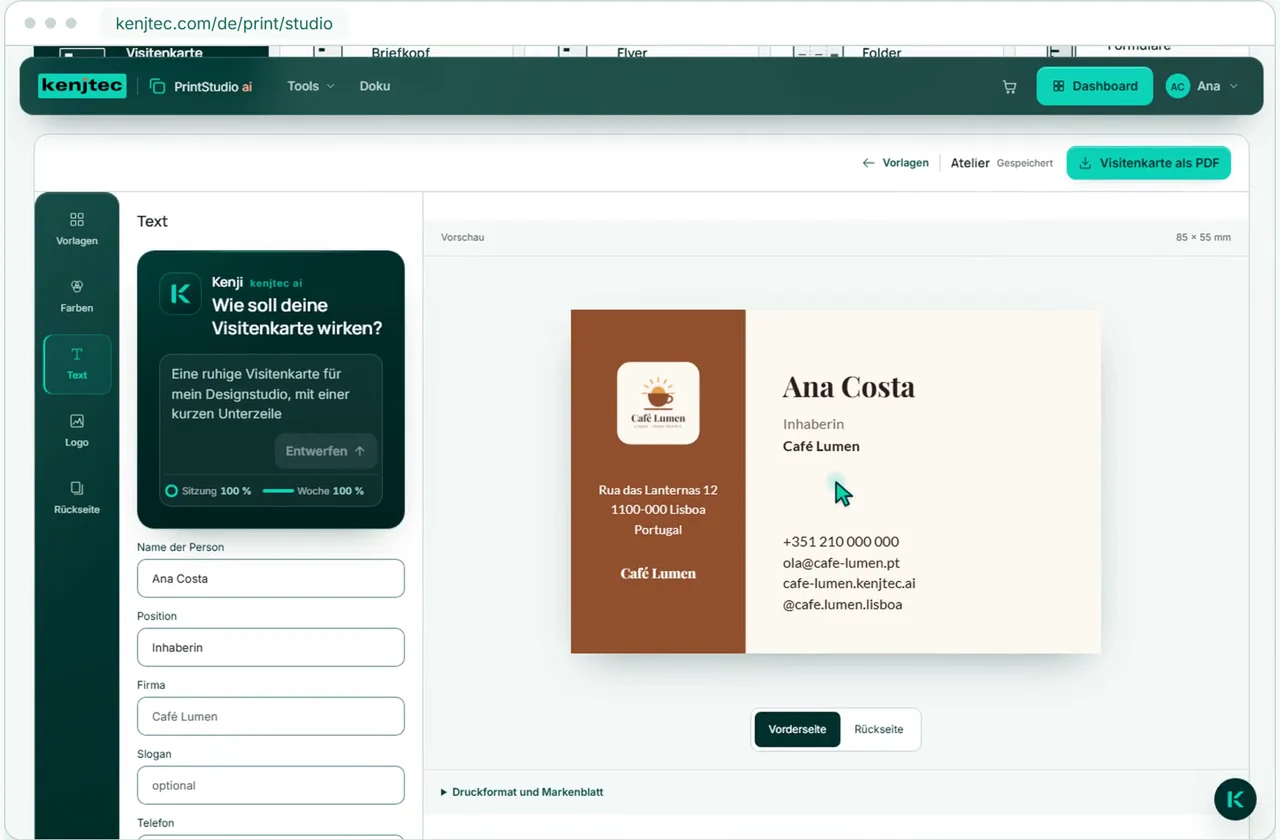Click the Firma input field
Image resolution: width=1280 pixels, height=840 pixels.
pos(271,716)
